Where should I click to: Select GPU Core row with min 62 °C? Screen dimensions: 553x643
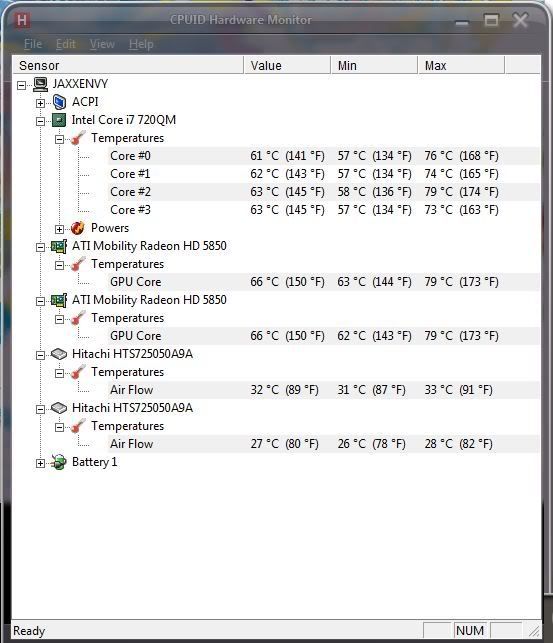click(x=324, y=336)
